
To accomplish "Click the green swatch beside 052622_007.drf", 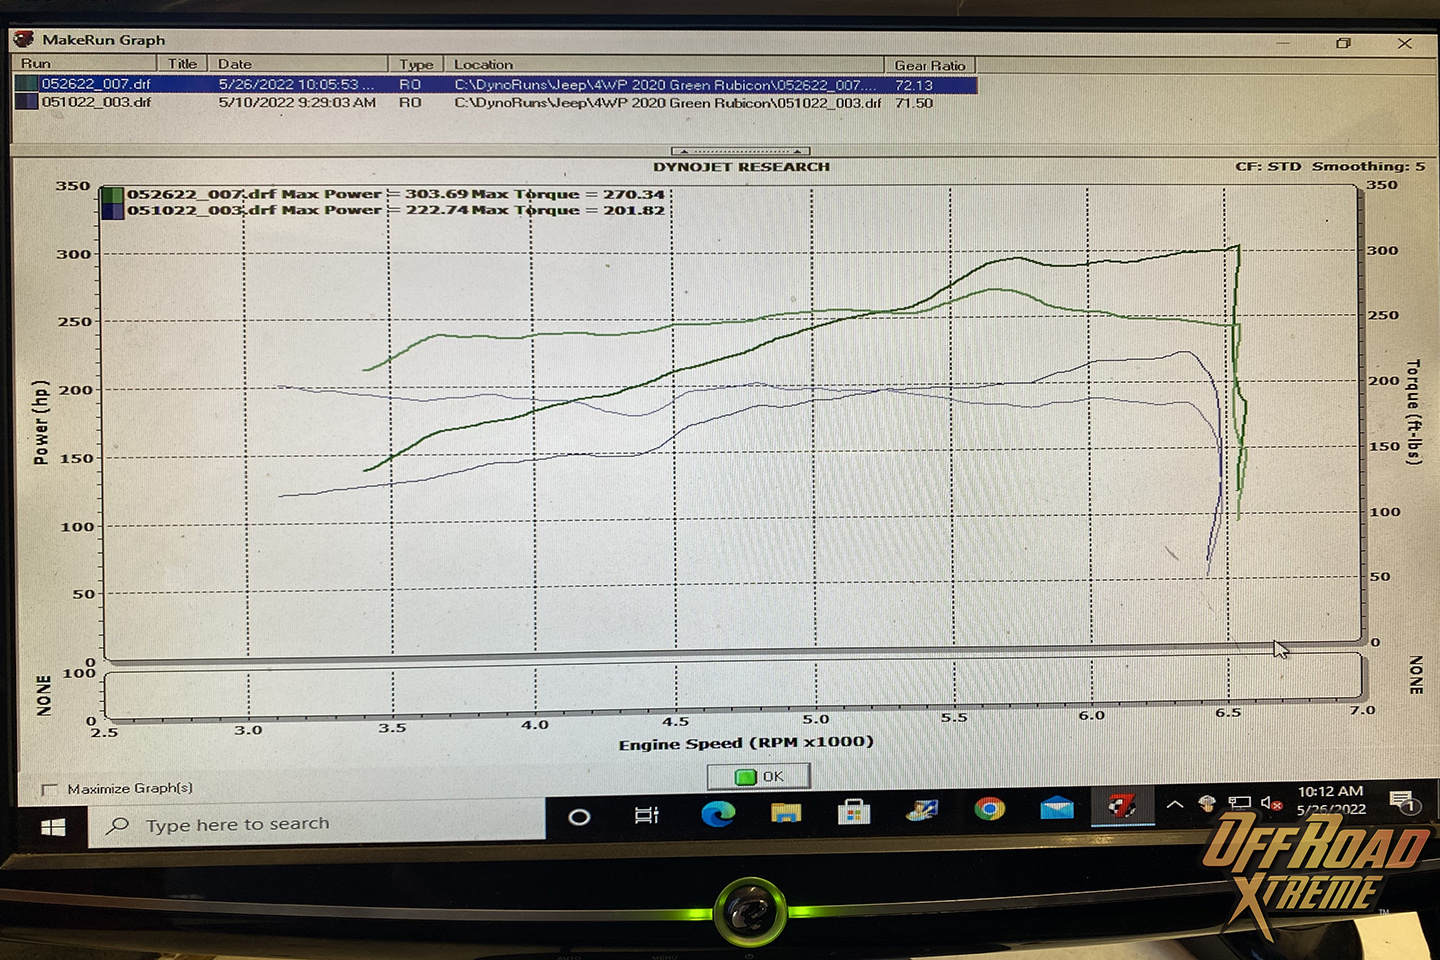I will click(x=112, y=195).
